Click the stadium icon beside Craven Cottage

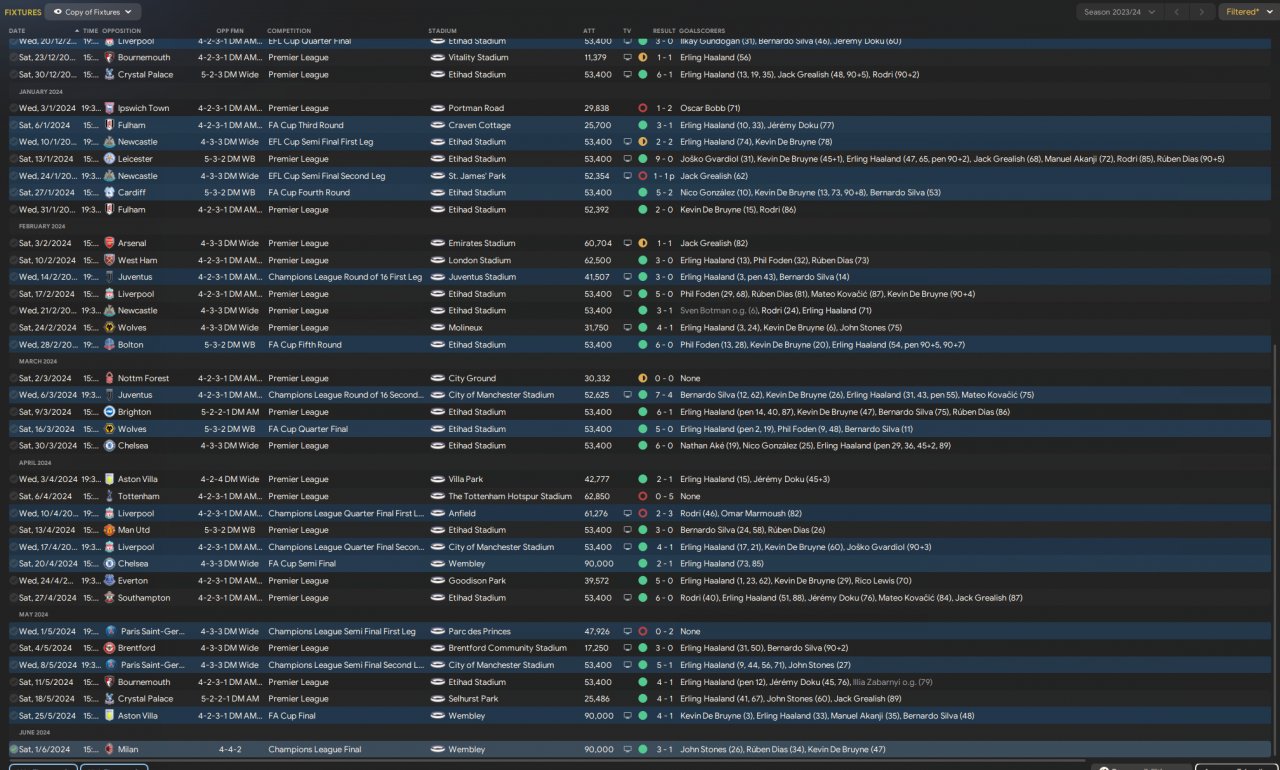(x=437, y=125)
